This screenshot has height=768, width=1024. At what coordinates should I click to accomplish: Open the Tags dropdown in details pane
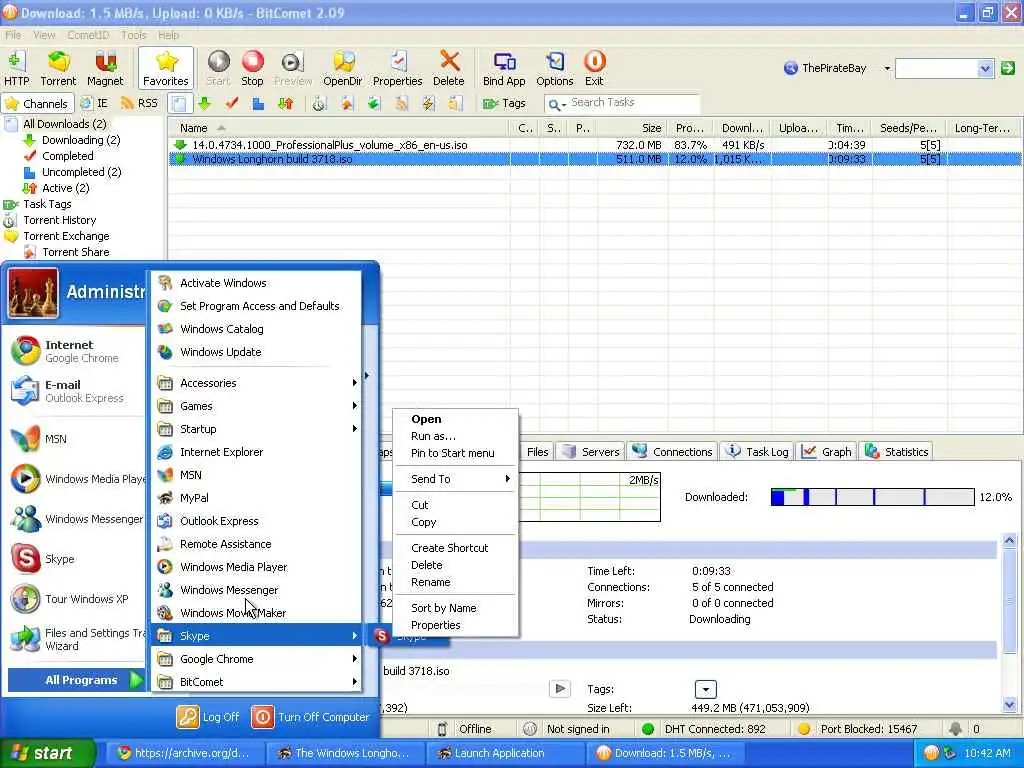tap(705, 689)
